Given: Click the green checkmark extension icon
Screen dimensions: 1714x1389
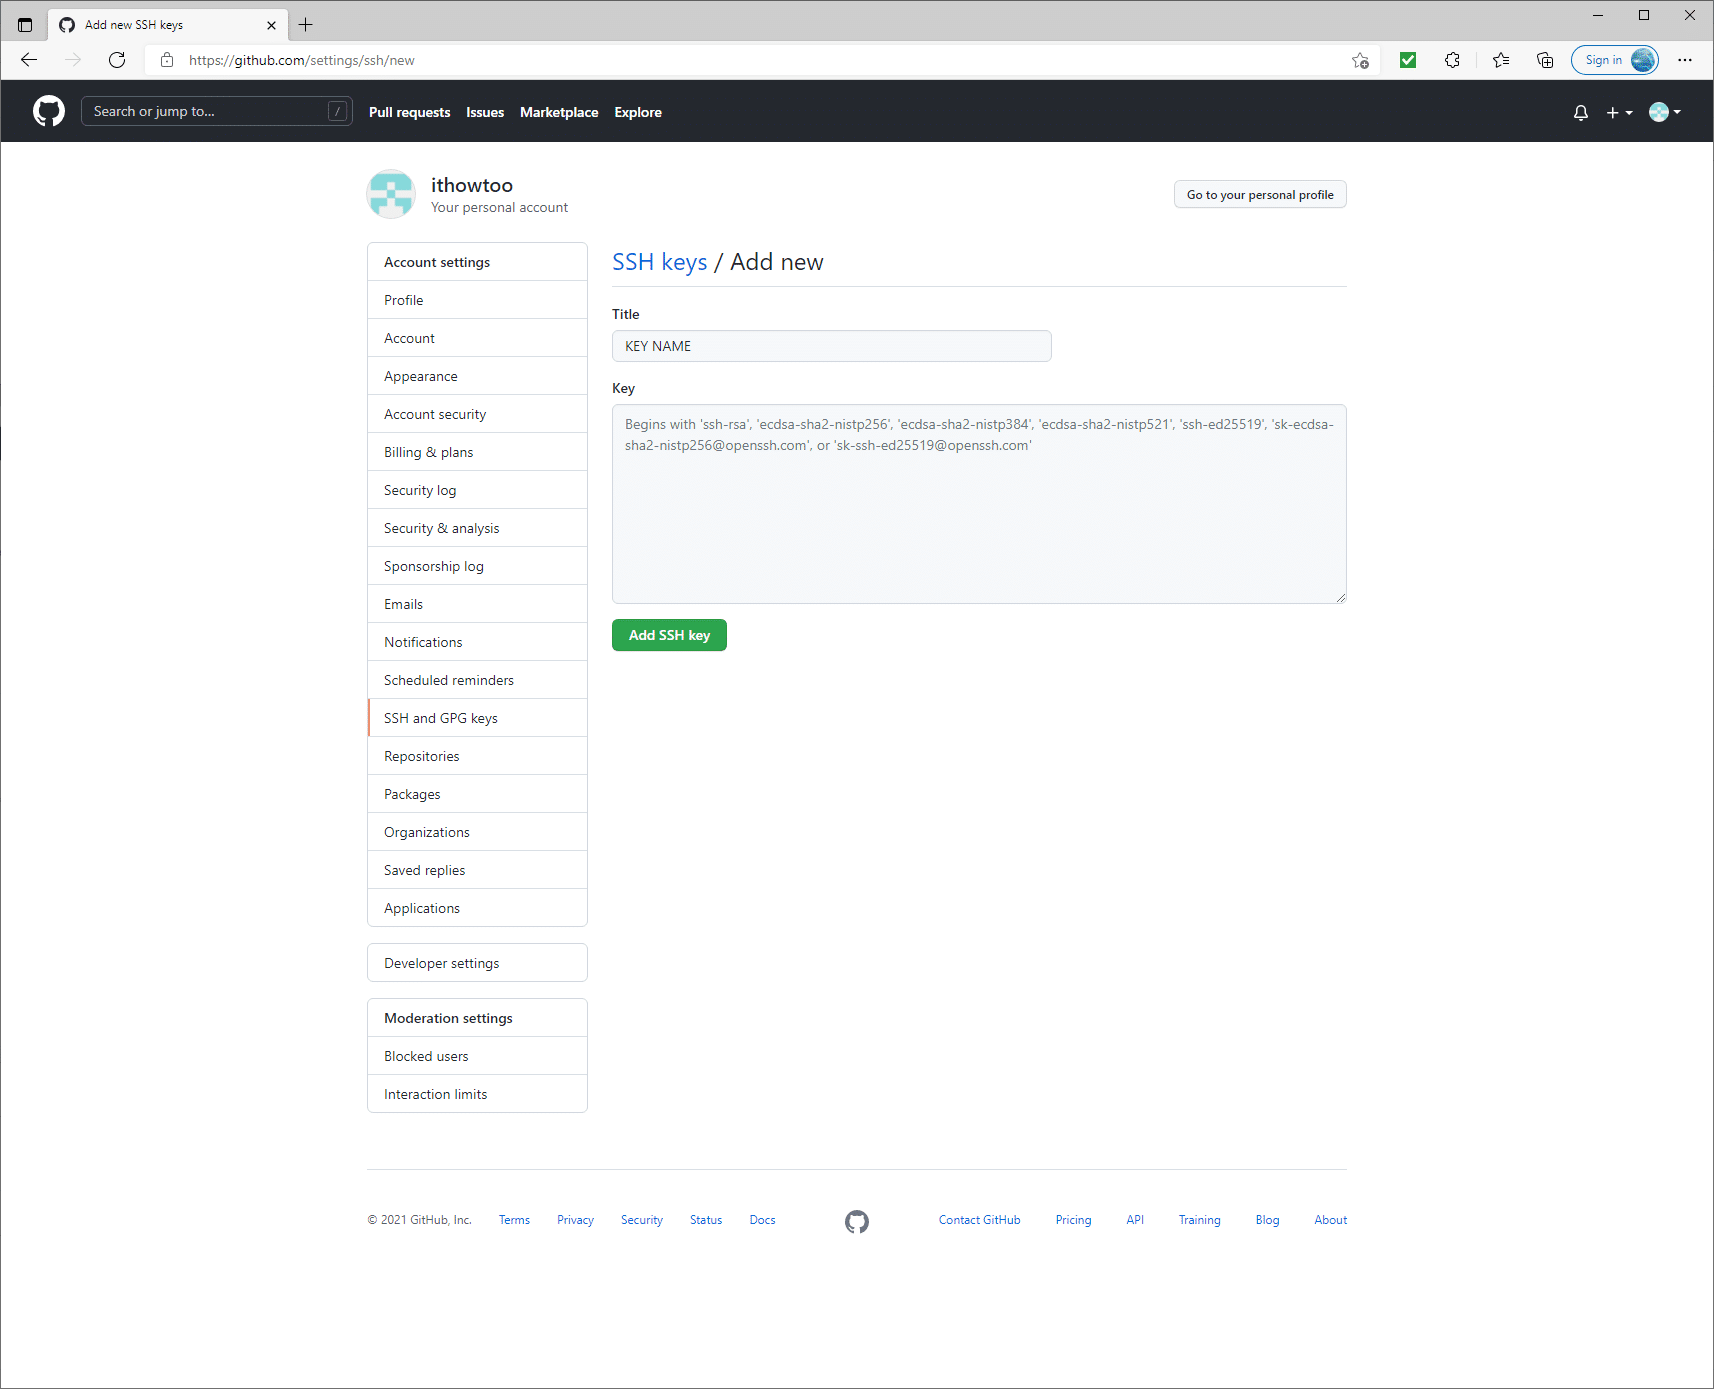Looking at the screenshot, I should 1407,60.
